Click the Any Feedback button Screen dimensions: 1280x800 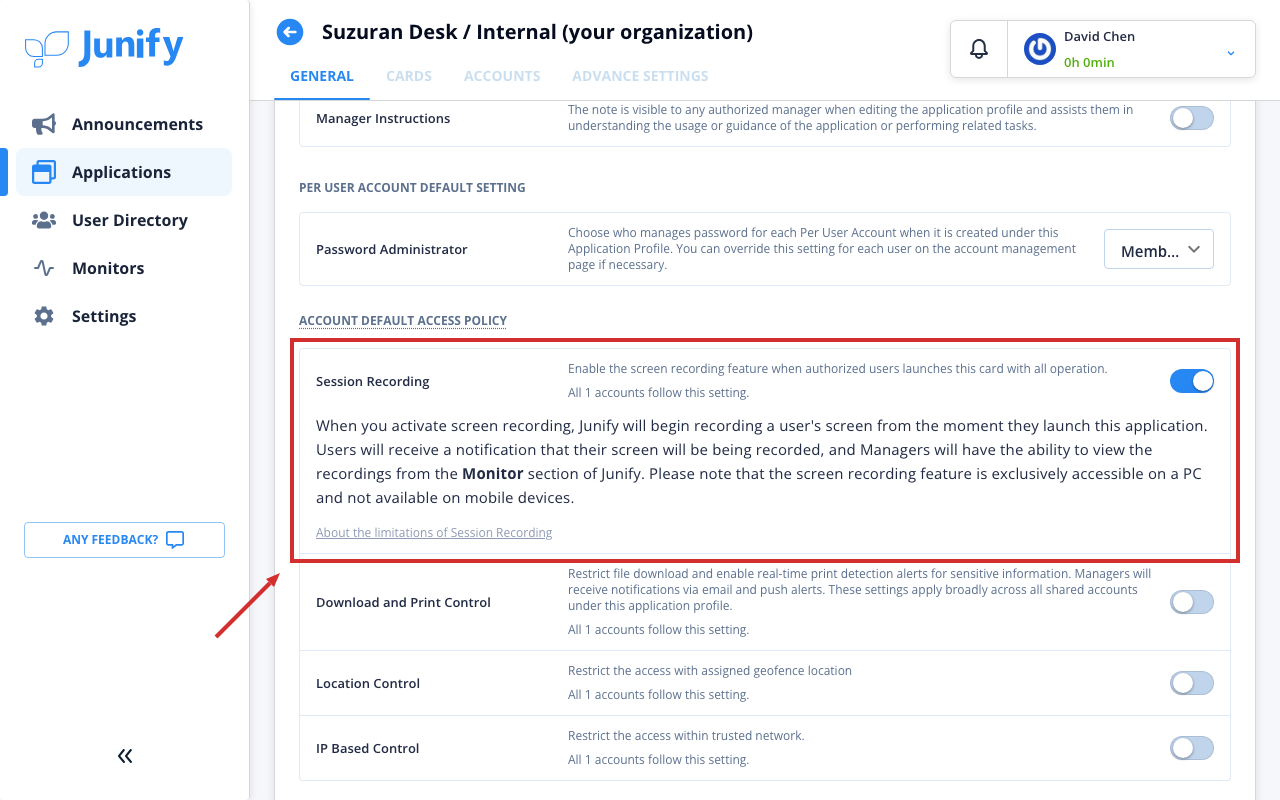[x=124, y=540]
